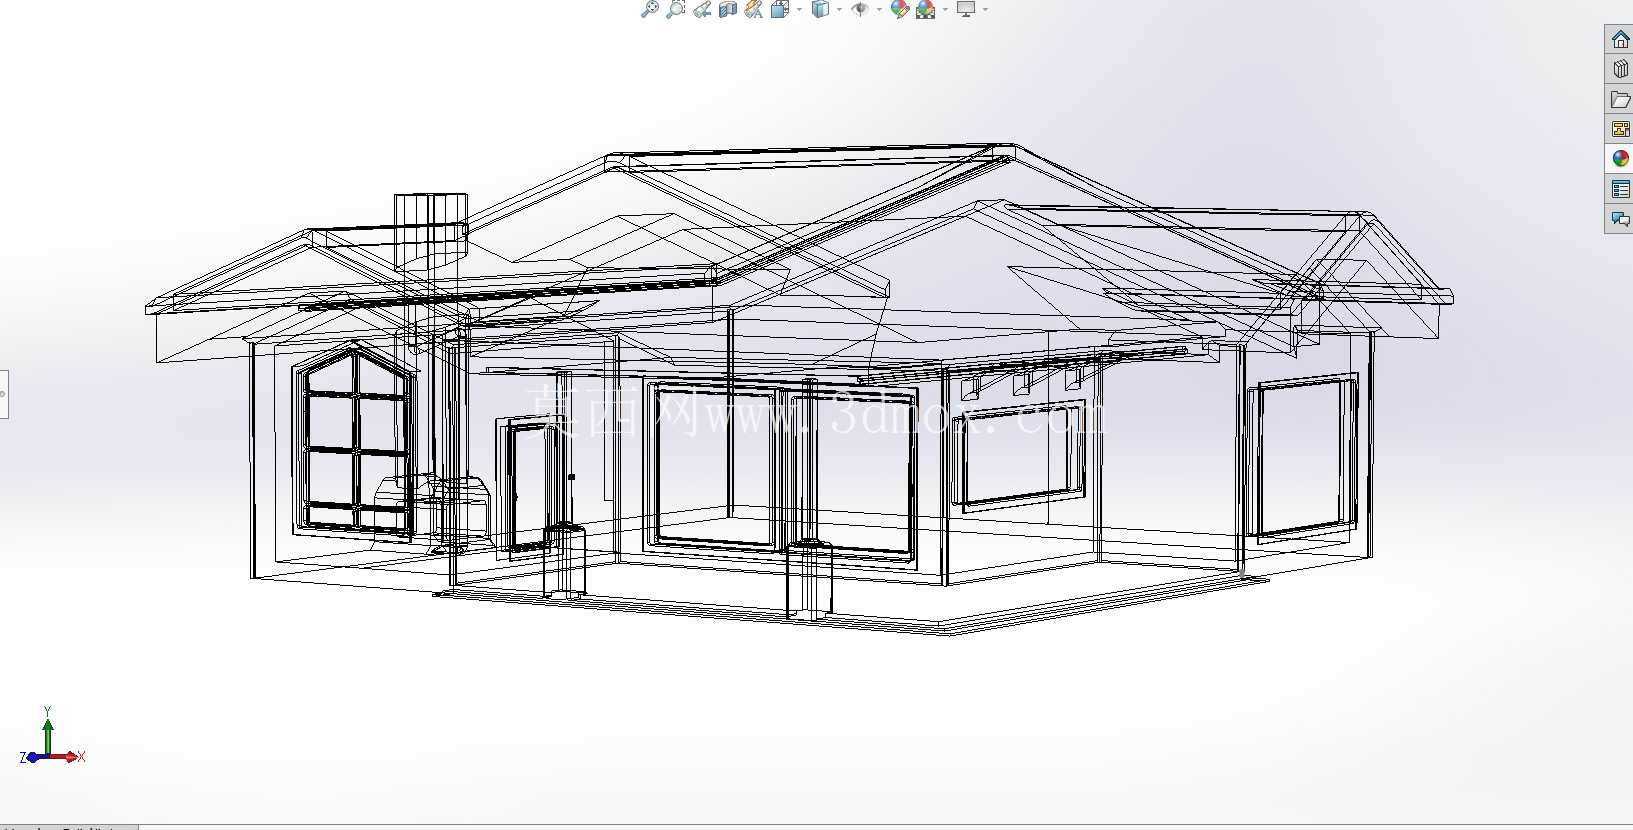Expand the View Settings dropdown arrow

pyautogui.click(x=985, y=10)
